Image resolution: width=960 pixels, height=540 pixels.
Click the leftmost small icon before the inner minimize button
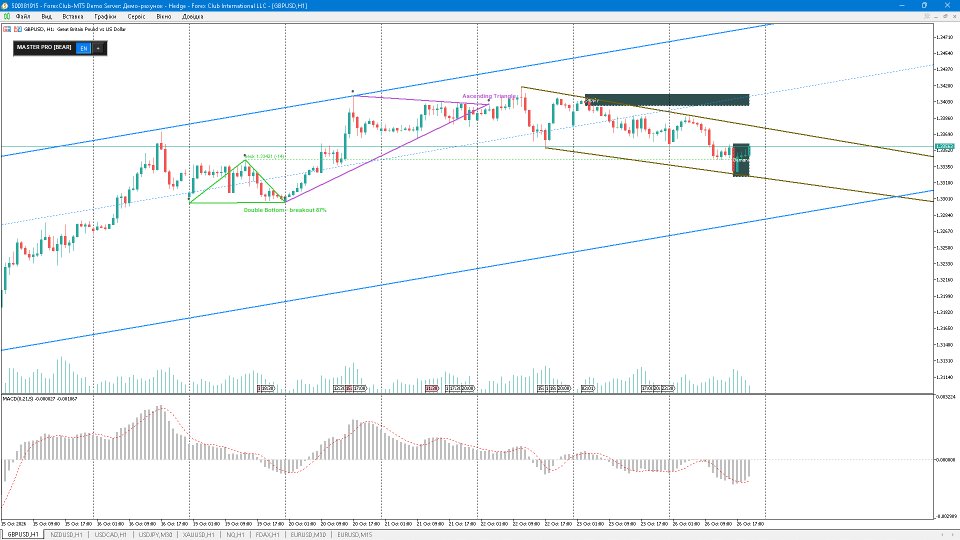(x=925, y=17)
